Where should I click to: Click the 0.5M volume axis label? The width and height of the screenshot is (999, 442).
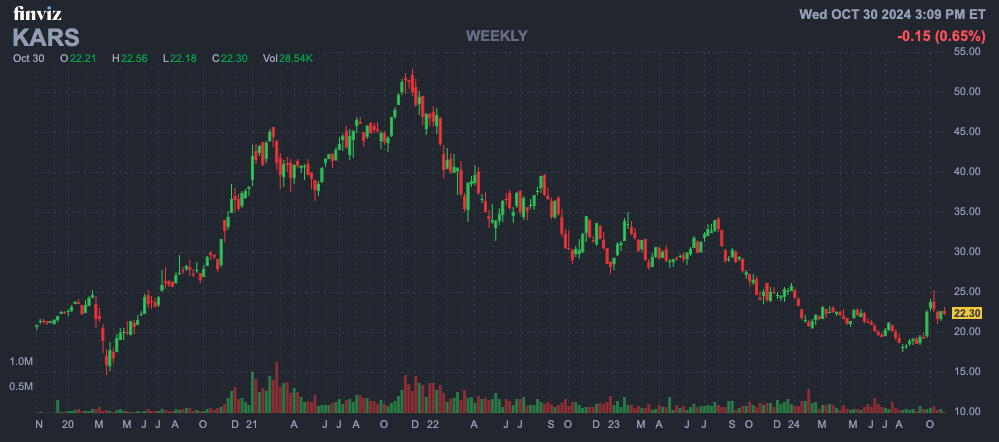click(x=21, y=386)
